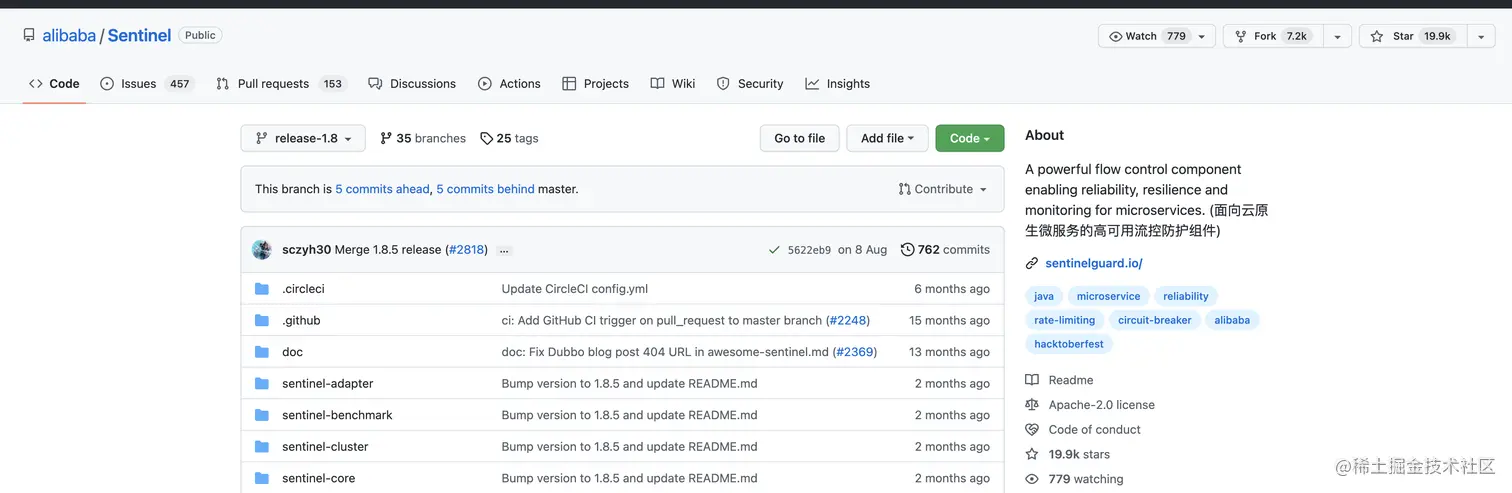Star the Sentinel repository

point(1405,36)
